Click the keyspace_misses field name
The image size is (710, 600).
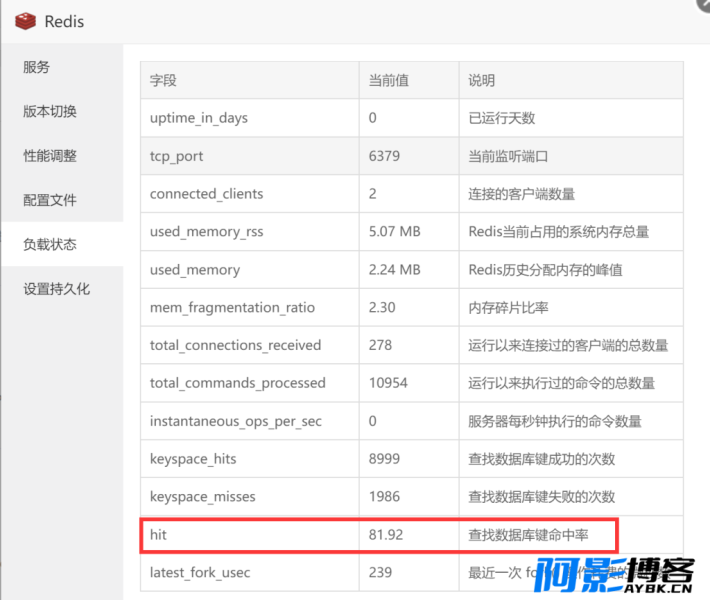click(x=202, y=497)
